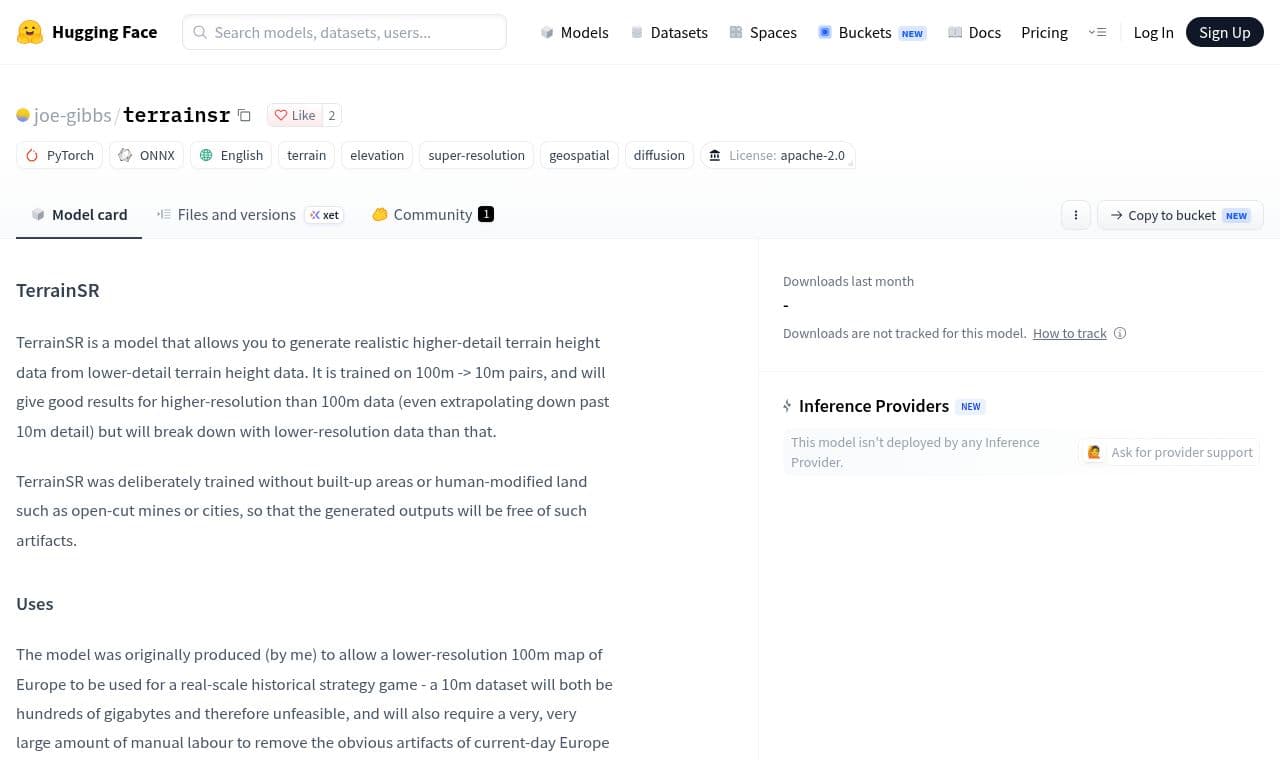1280x760 pixels.
Task: Open the joe-gibbs username link
Action: coord(73,115)
